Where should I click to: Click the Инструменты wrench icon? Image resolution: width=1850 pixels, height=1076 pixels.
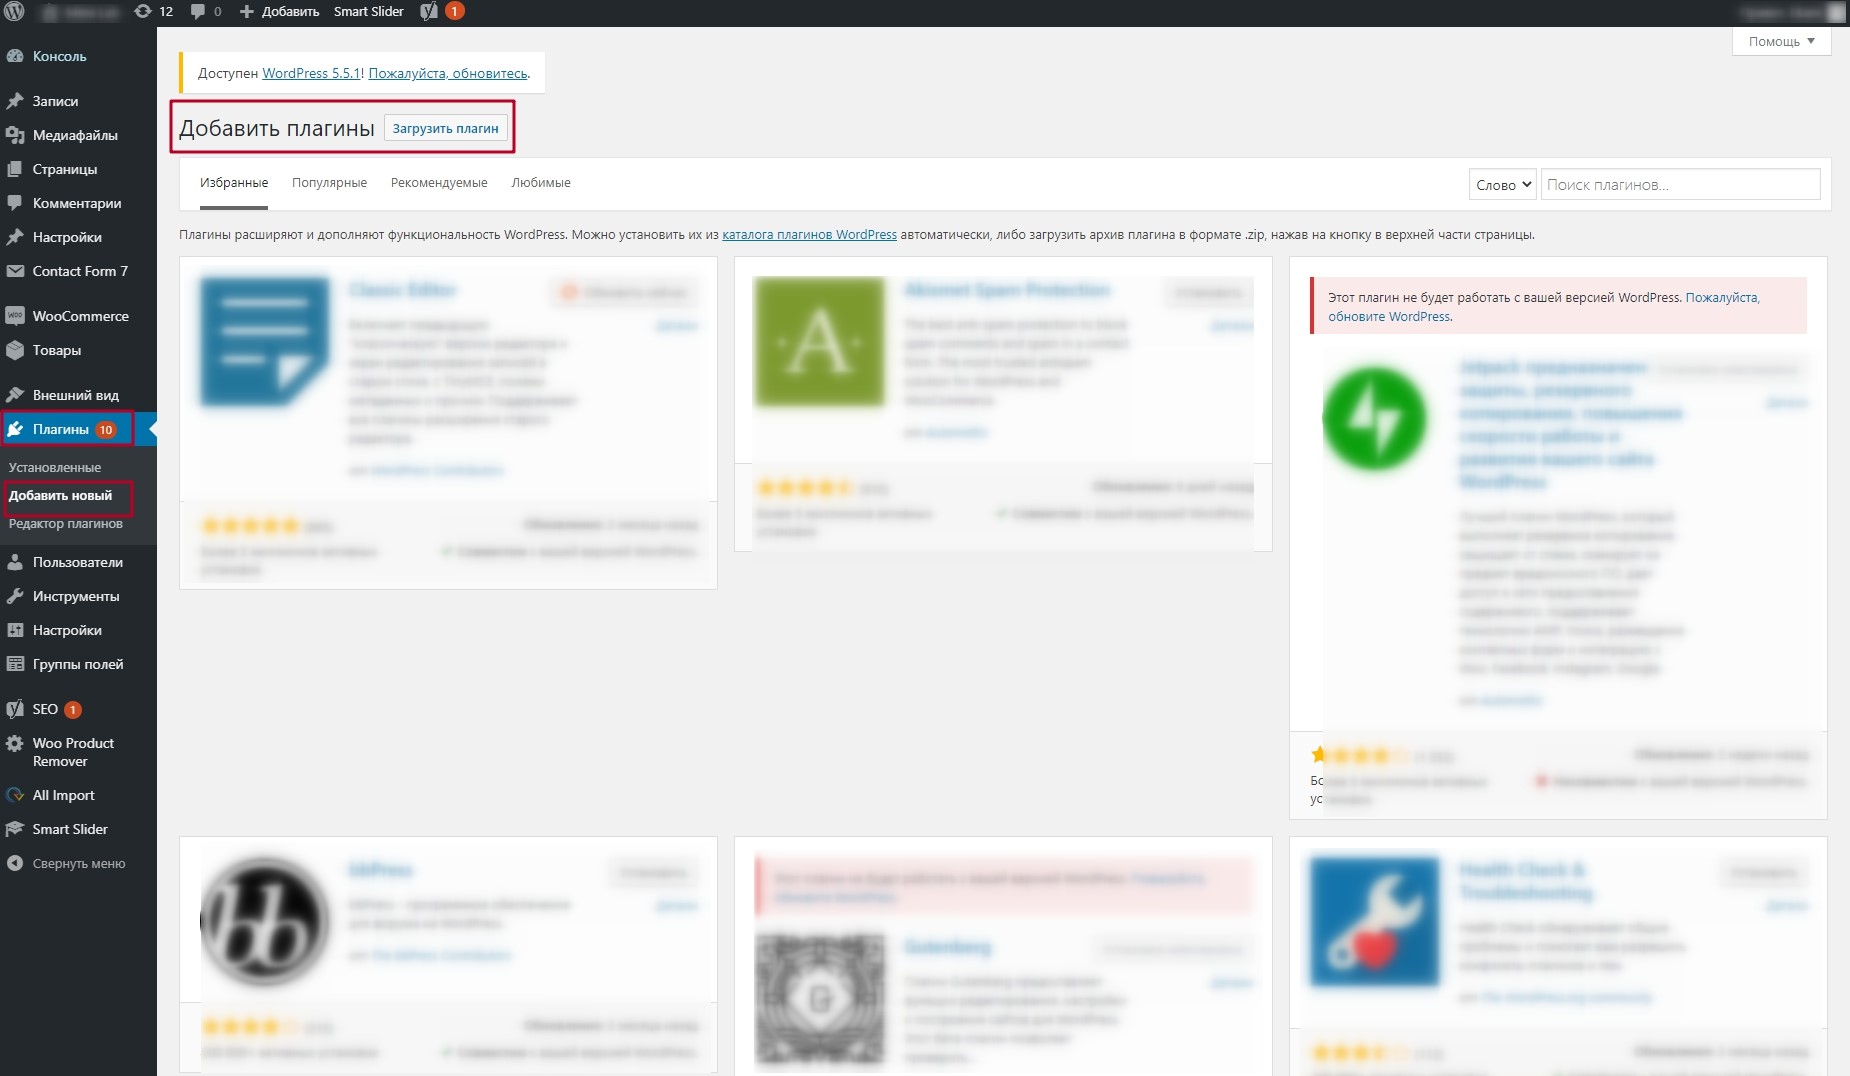click(15, 596)
